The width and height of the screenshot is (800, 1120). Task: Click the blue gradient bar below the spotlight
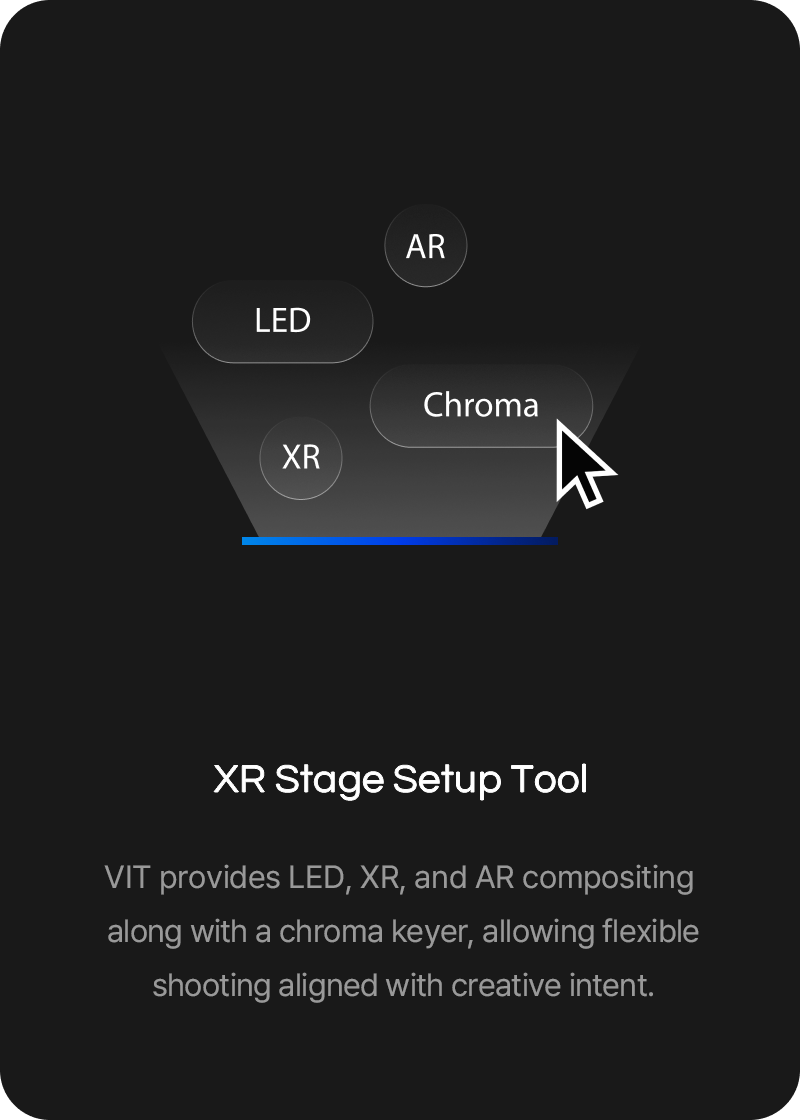400,541
